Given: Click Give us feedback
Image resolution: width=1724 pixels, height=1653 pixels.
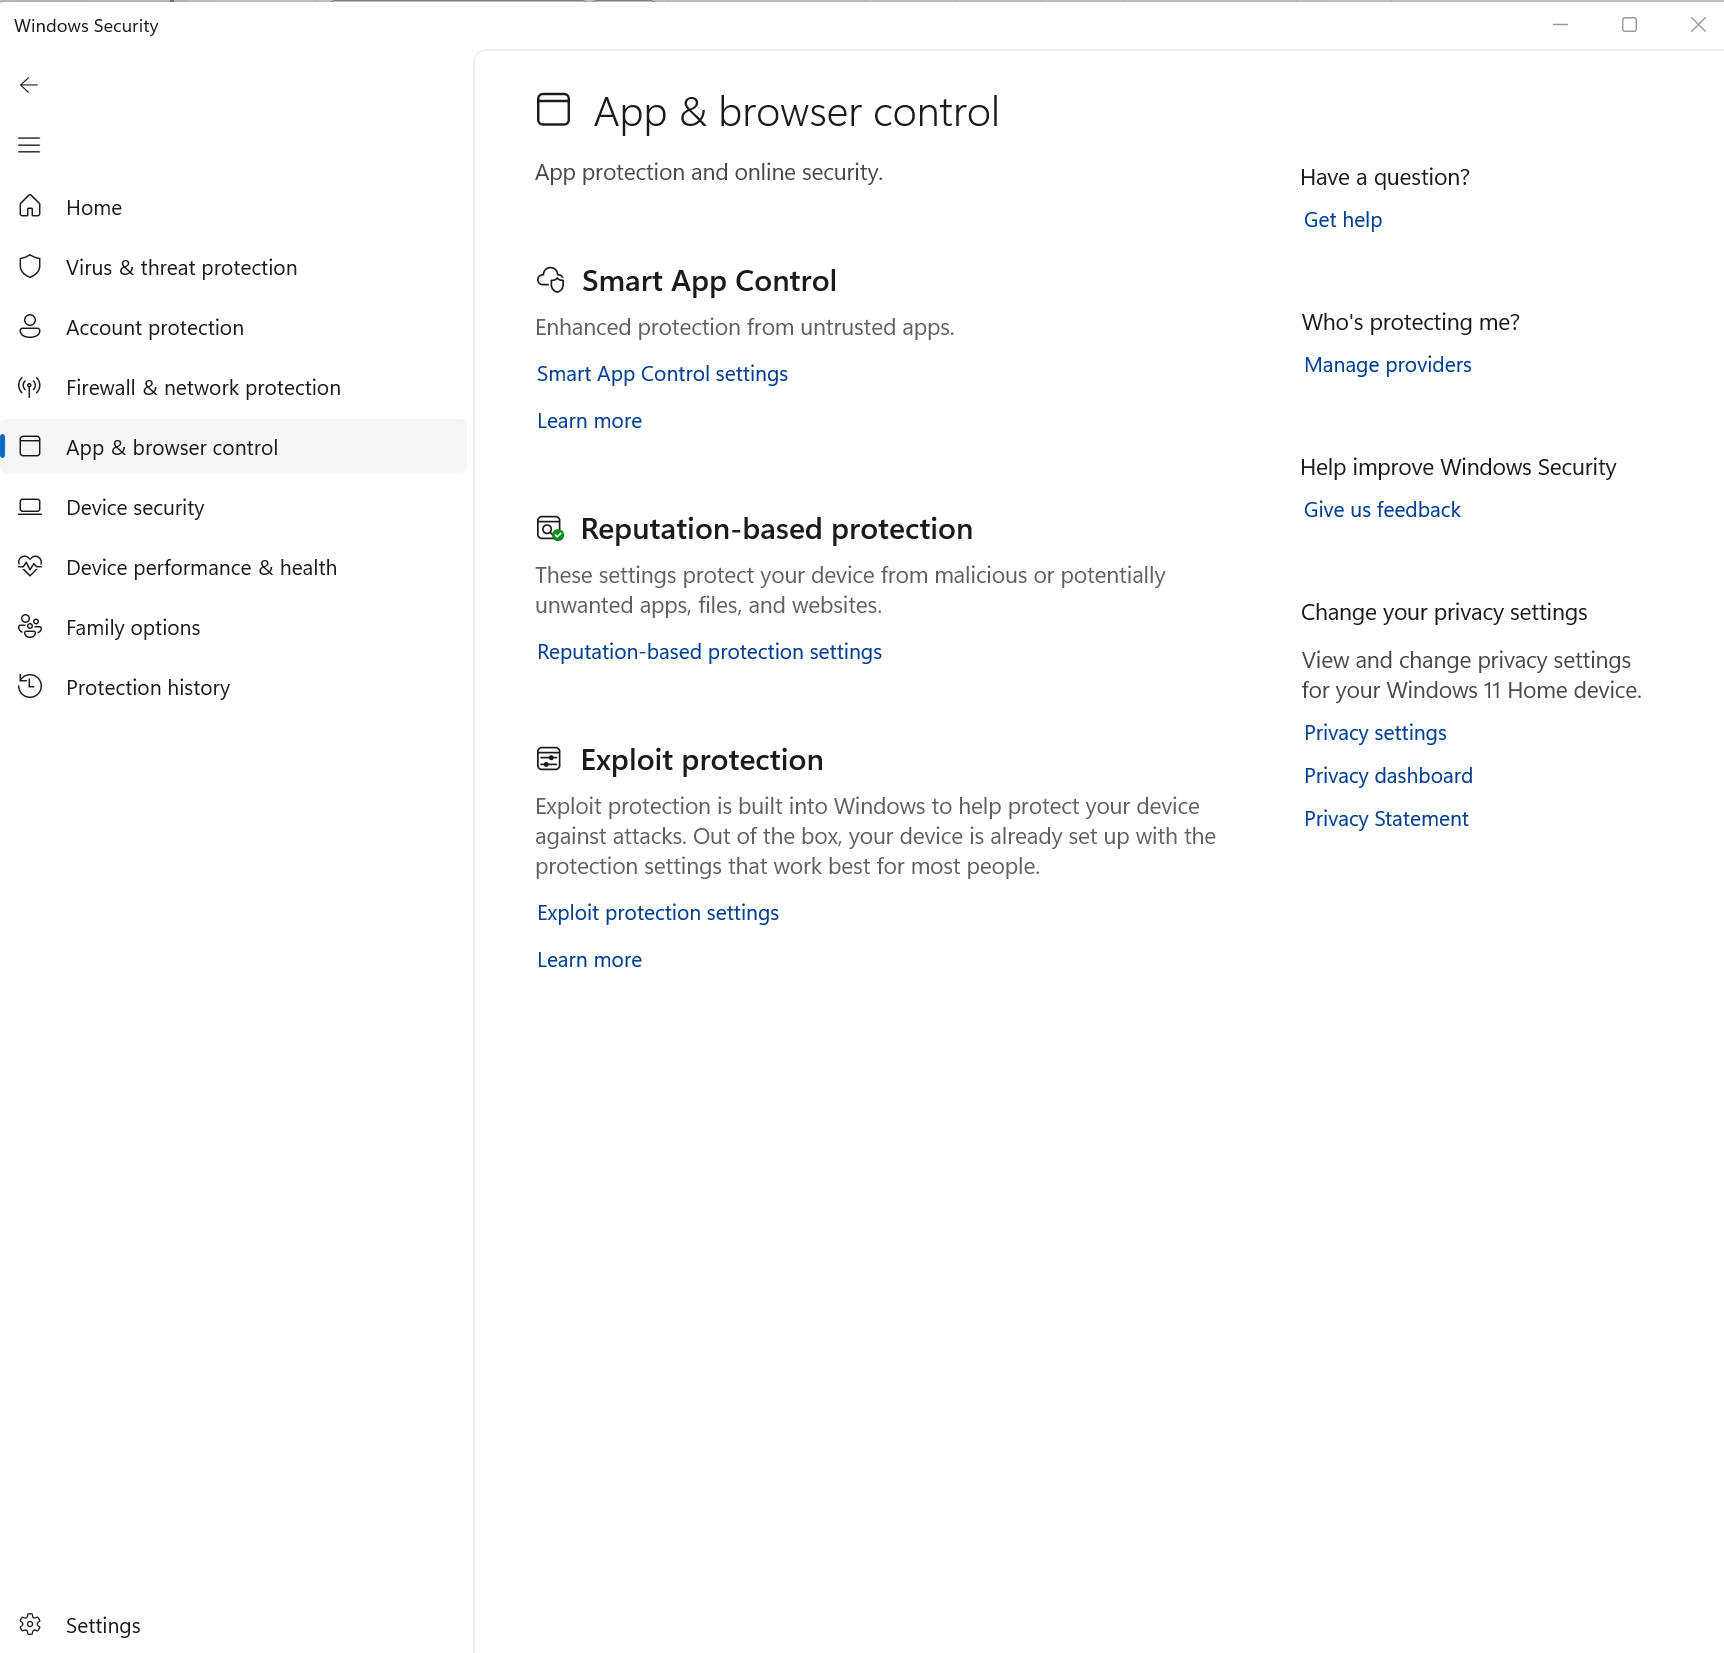Looking at the screenshot, I should (1382, 510).
